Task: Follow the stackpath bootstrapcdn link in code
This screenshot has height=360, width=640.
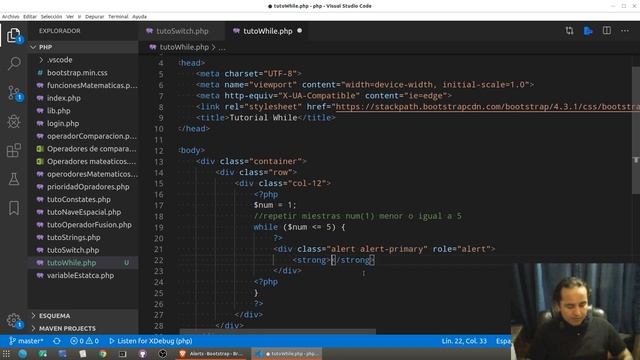Action: pyautogui.click(x=487, y=107)
